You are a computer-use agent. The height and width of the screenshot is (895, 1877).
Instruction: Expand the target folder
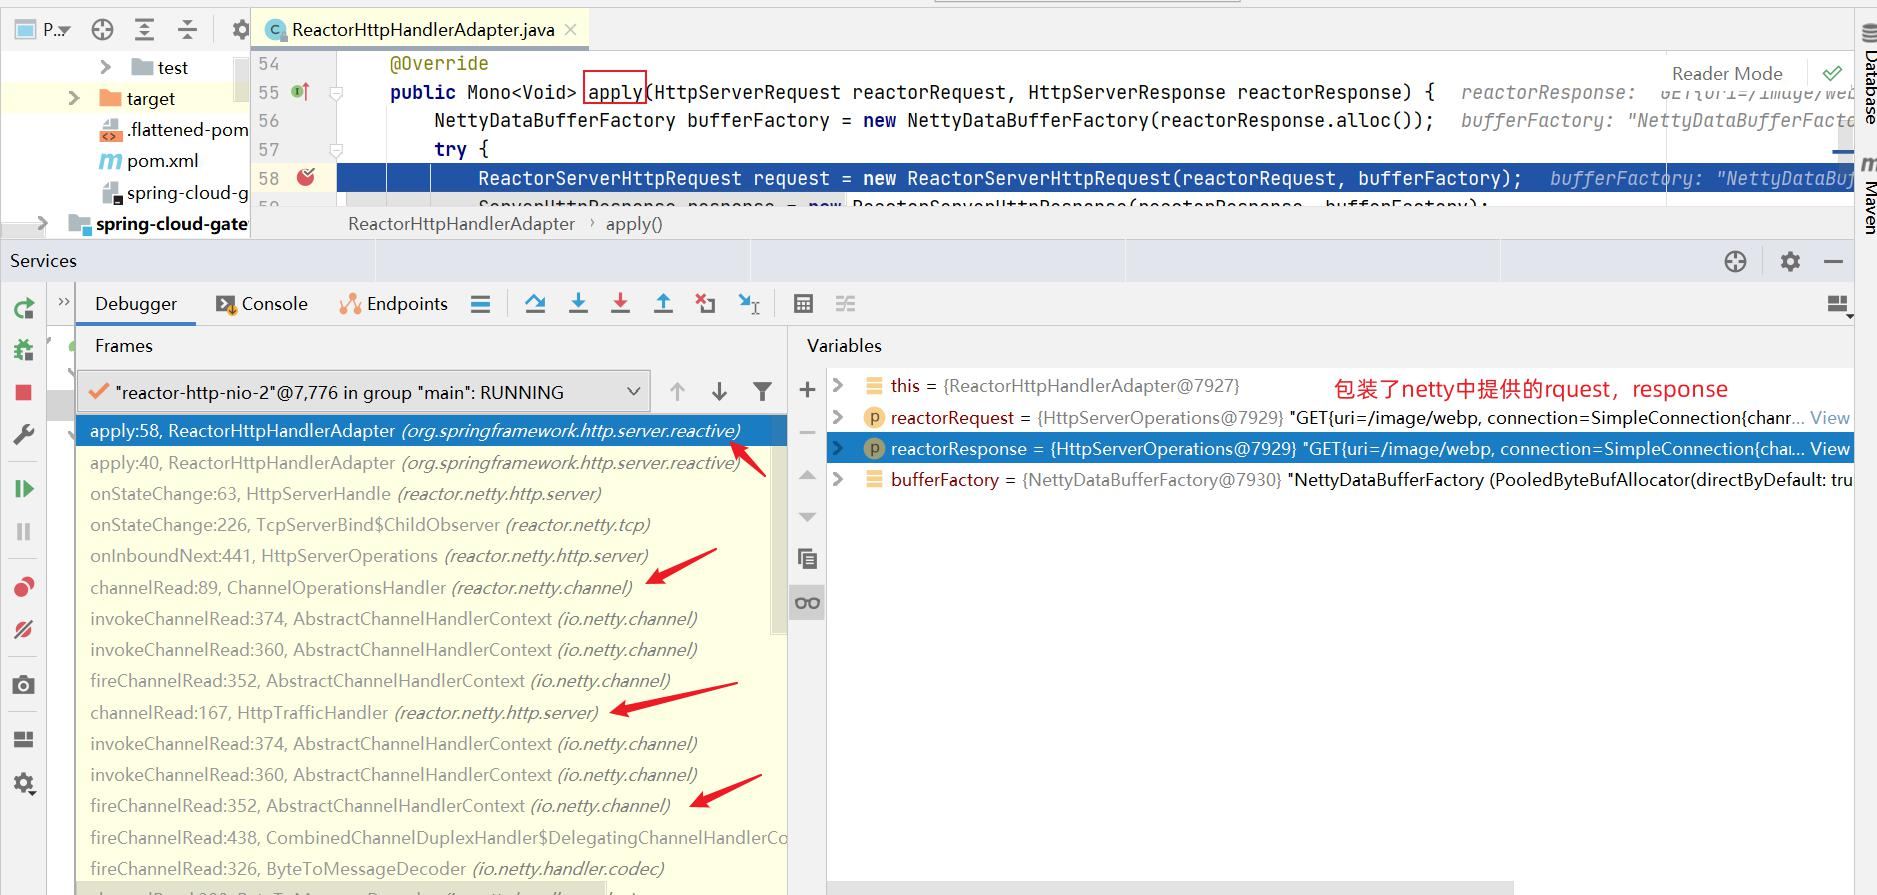point(73,98)
